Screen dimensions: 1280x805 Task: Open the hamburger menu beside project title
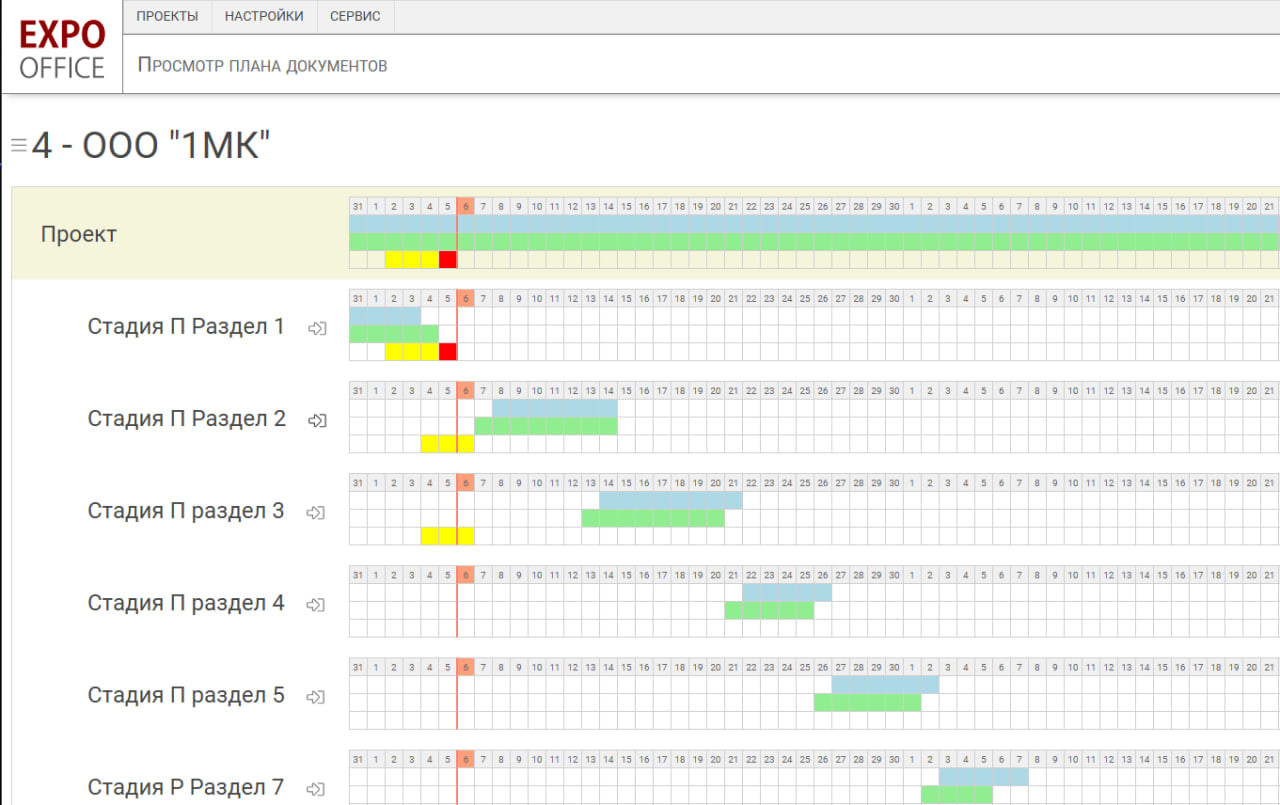(18, 145)
